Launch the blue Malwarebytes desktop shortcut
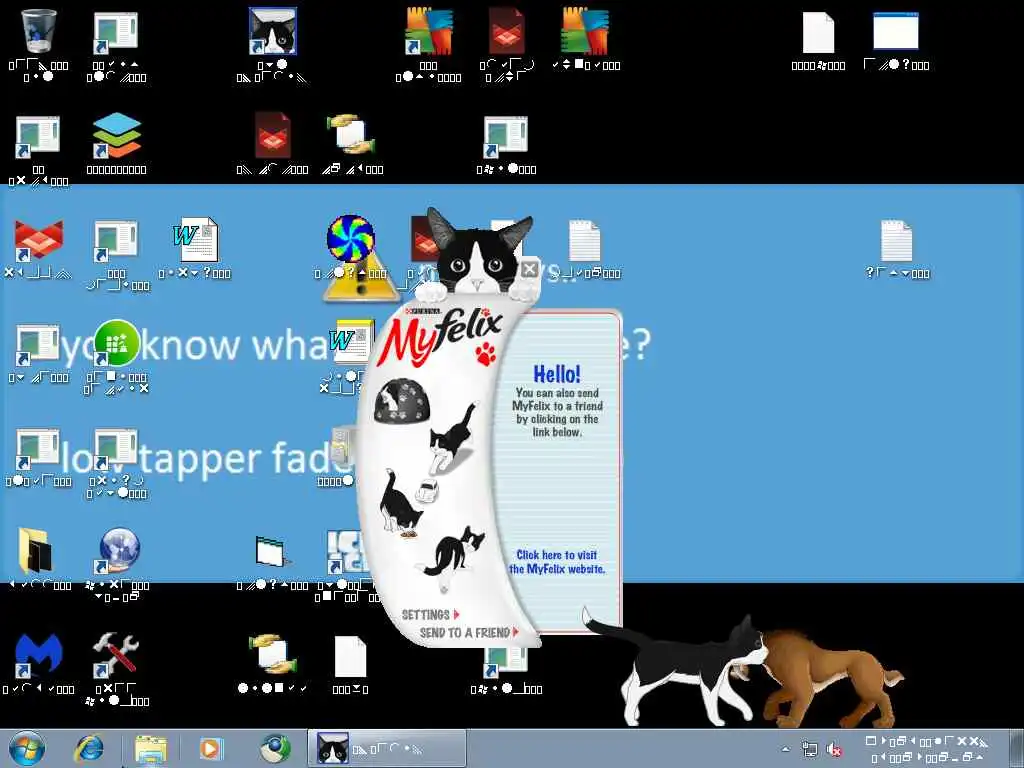 pyautogui.click(x=39, y=655)
